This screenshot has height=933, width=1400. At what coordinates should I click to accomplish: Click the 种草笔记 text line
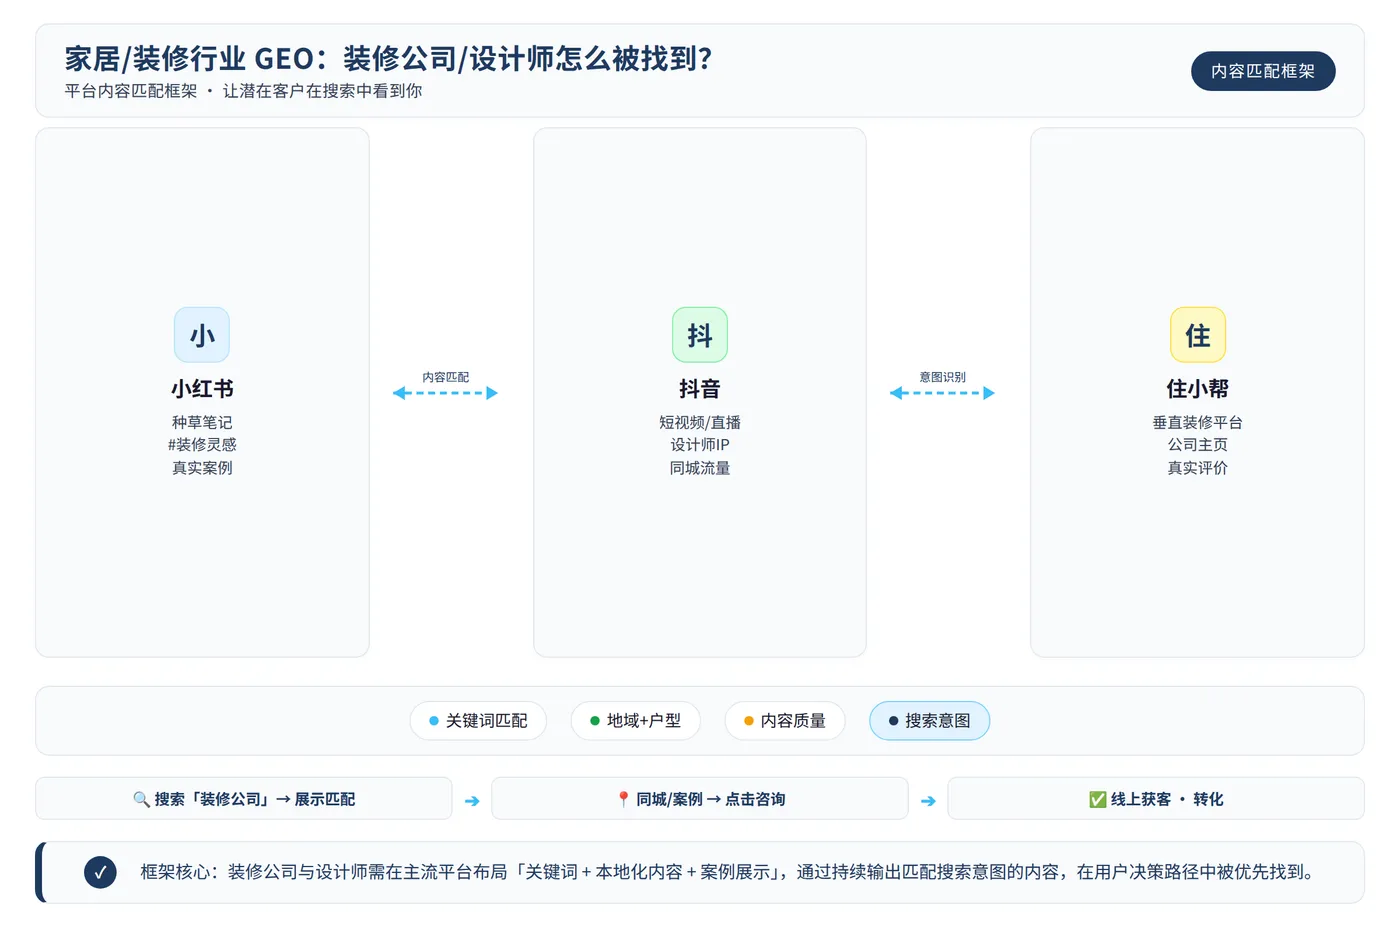pos(202,423)
